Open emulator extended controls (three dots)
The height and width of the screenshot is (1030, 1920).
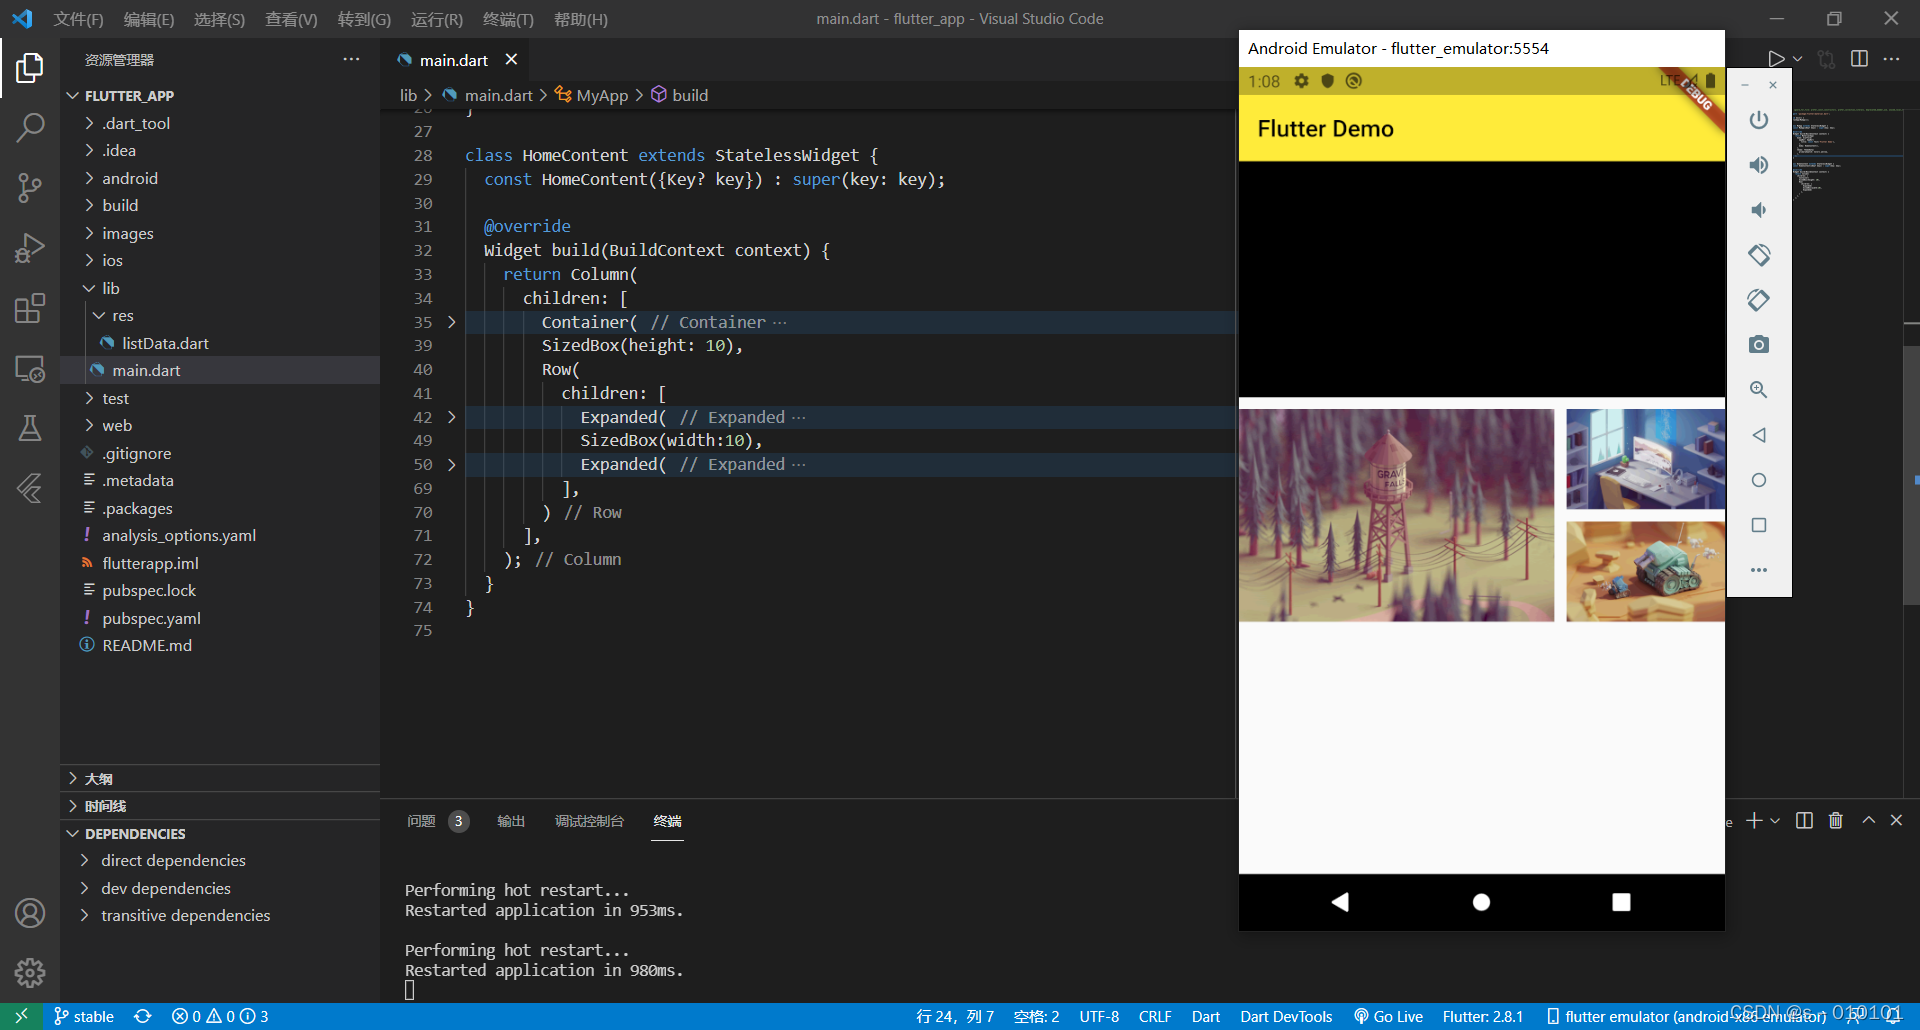[1759, 570]
